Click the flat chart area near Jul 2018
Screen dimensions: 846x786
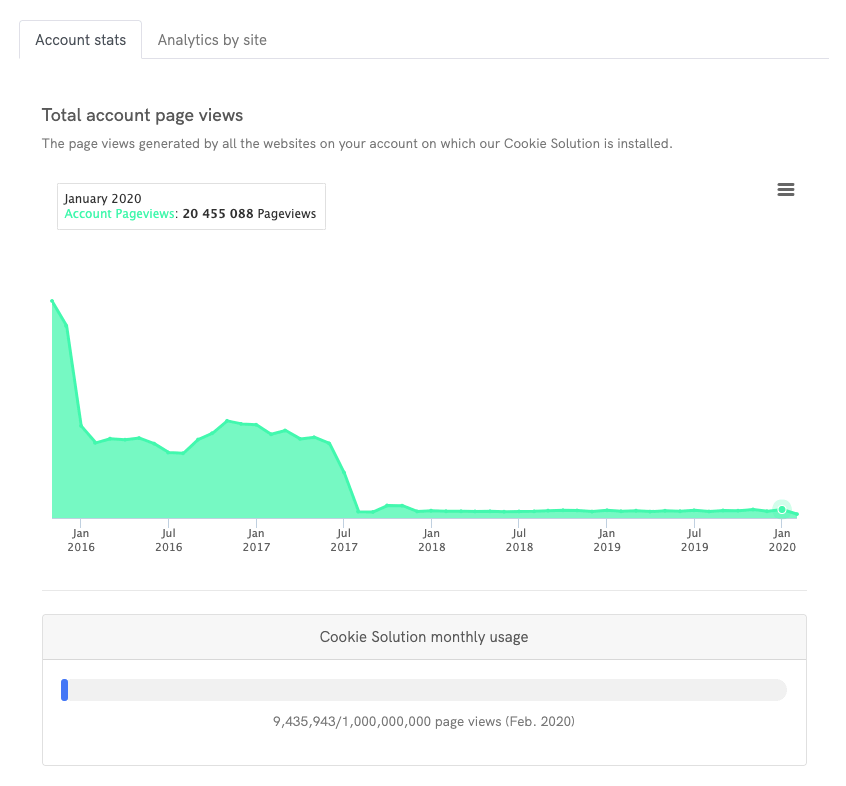coord(519,510)
